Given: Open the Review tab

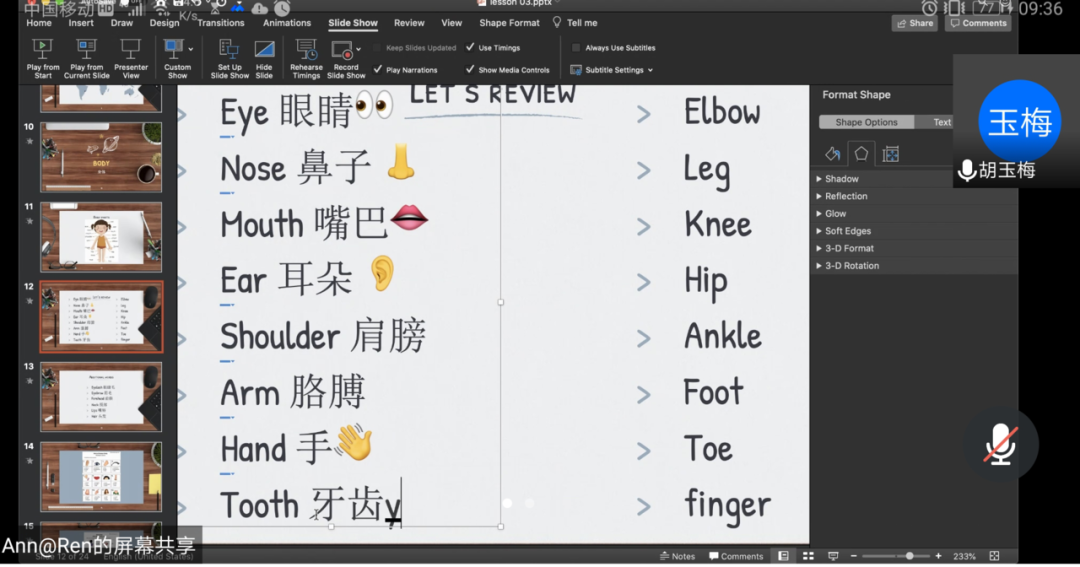Looking at the screenshot, I should coord(409,23).
